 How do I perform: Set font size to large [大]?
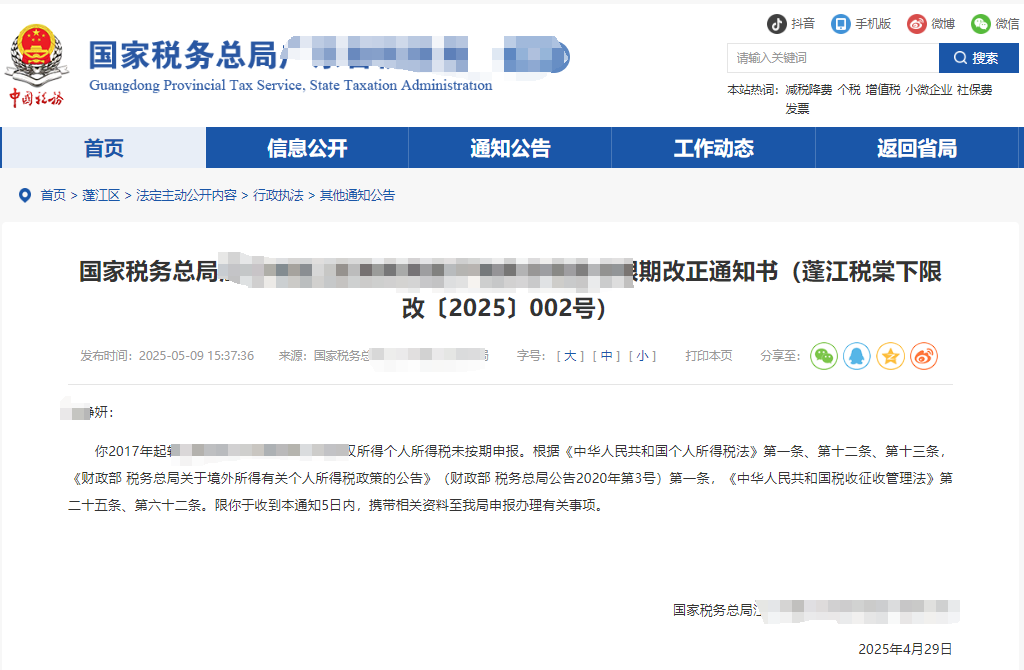tap(570, 356)
